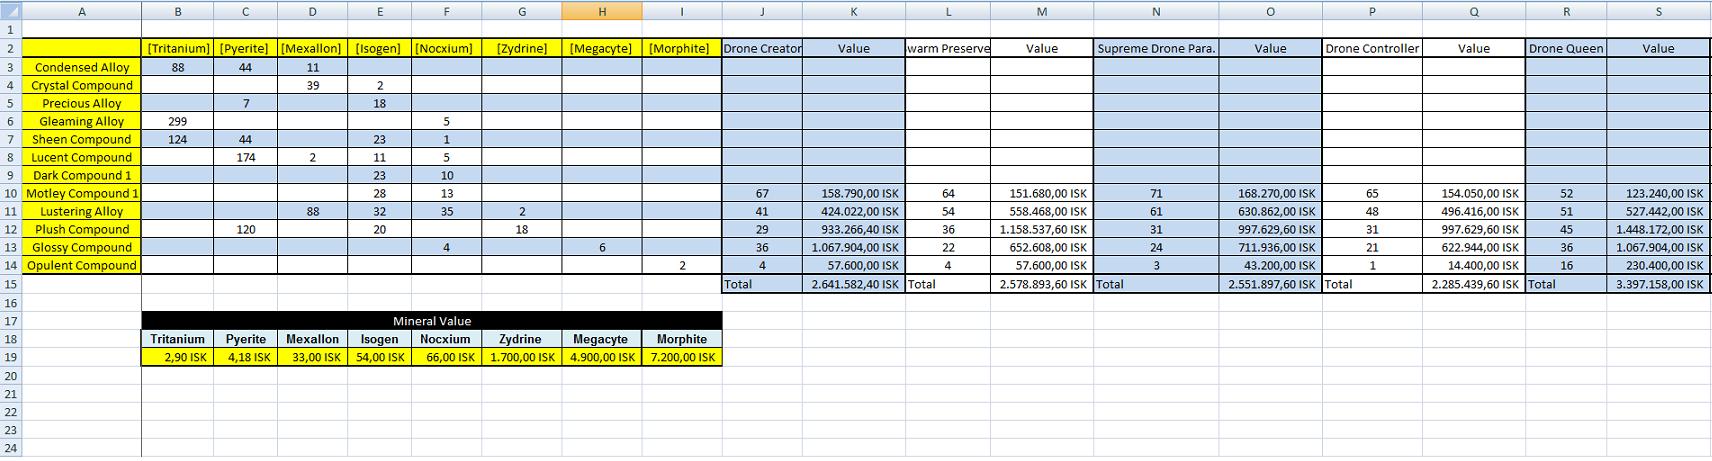Click cell with Morphite 7.200,00 ISK
1712x461 pixels.
[681, 357]
